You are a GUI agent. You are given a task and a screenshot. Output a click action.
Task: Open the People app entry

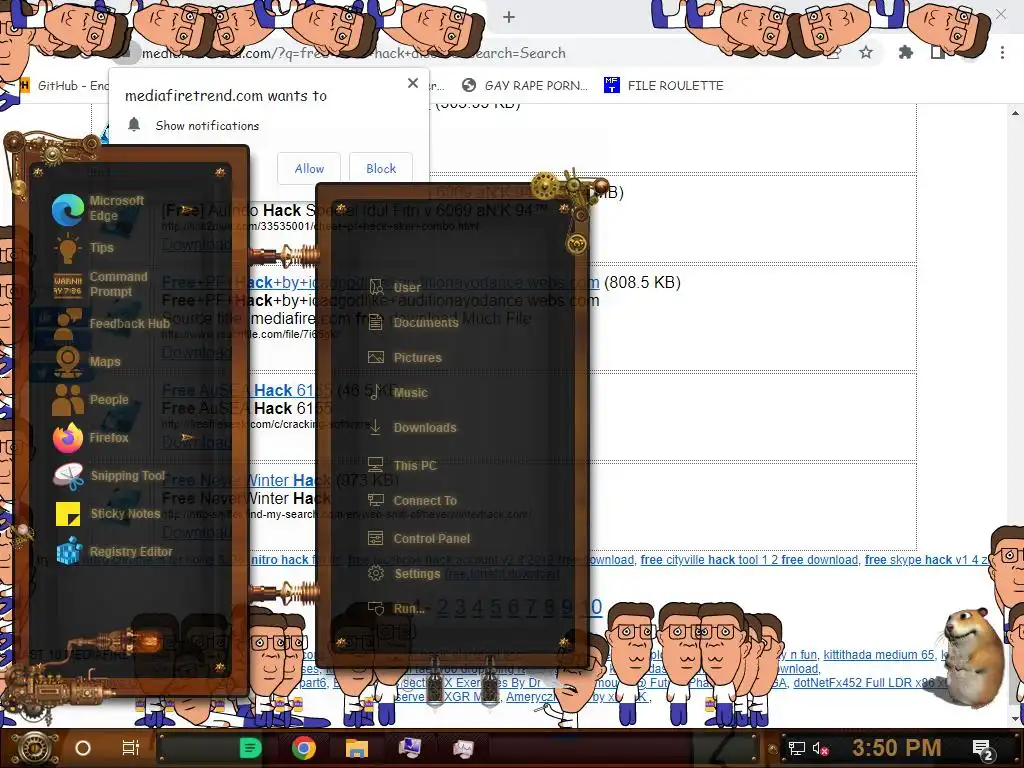(x=91, y=399)
